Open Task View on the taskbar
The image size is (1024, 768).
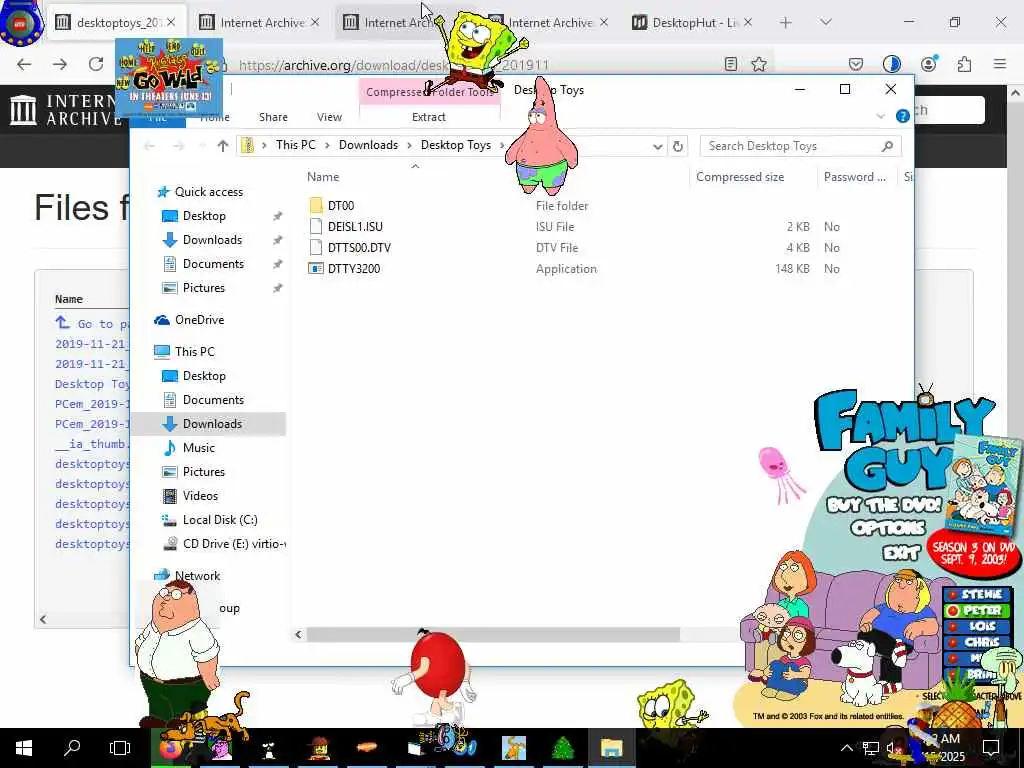(120, 748)
